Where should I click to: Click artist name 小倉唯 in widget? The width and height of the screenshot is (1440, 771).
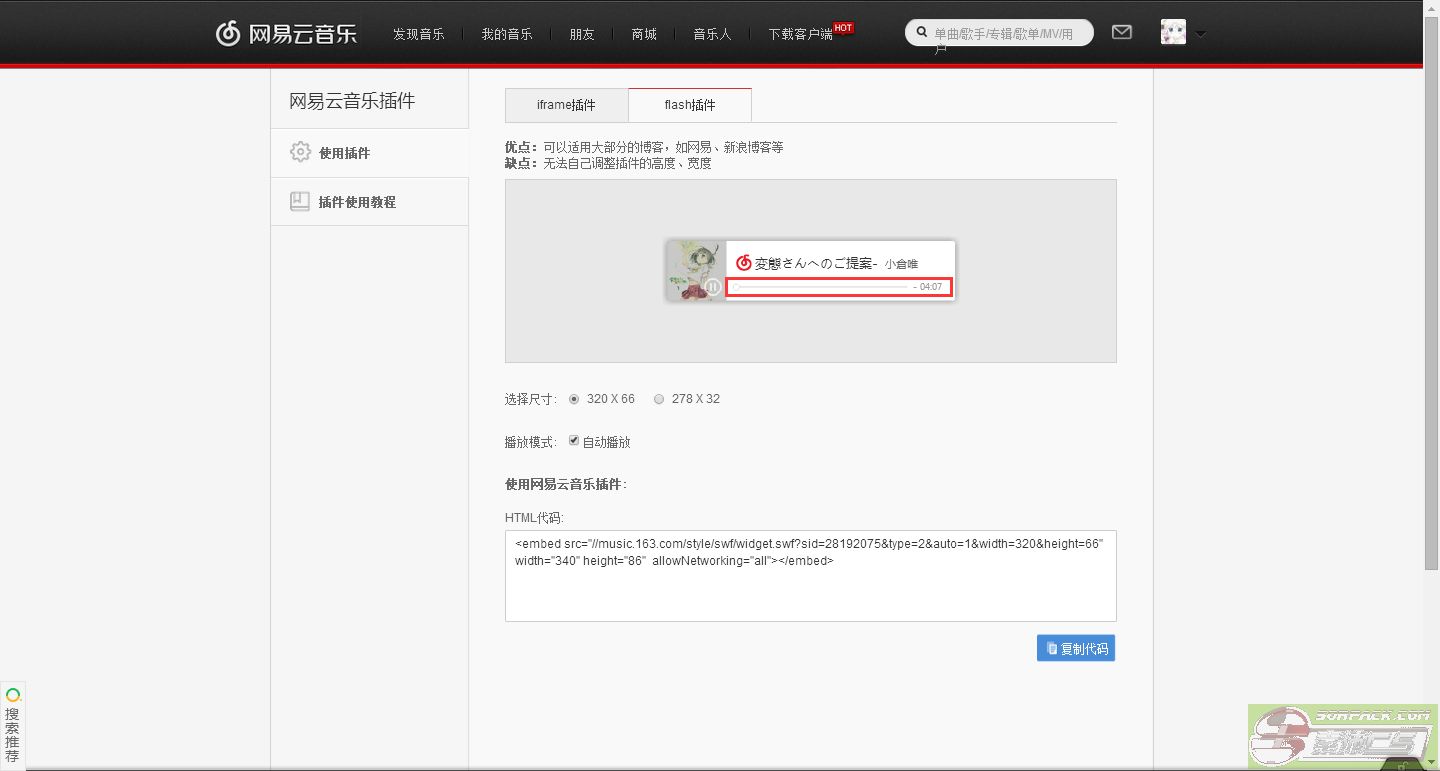901,264
